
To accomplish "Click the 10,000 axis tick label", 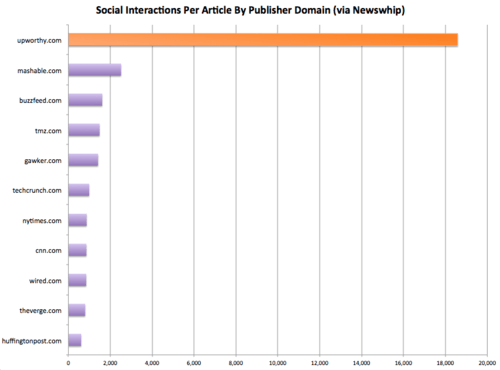I will [x=278, y=363].
